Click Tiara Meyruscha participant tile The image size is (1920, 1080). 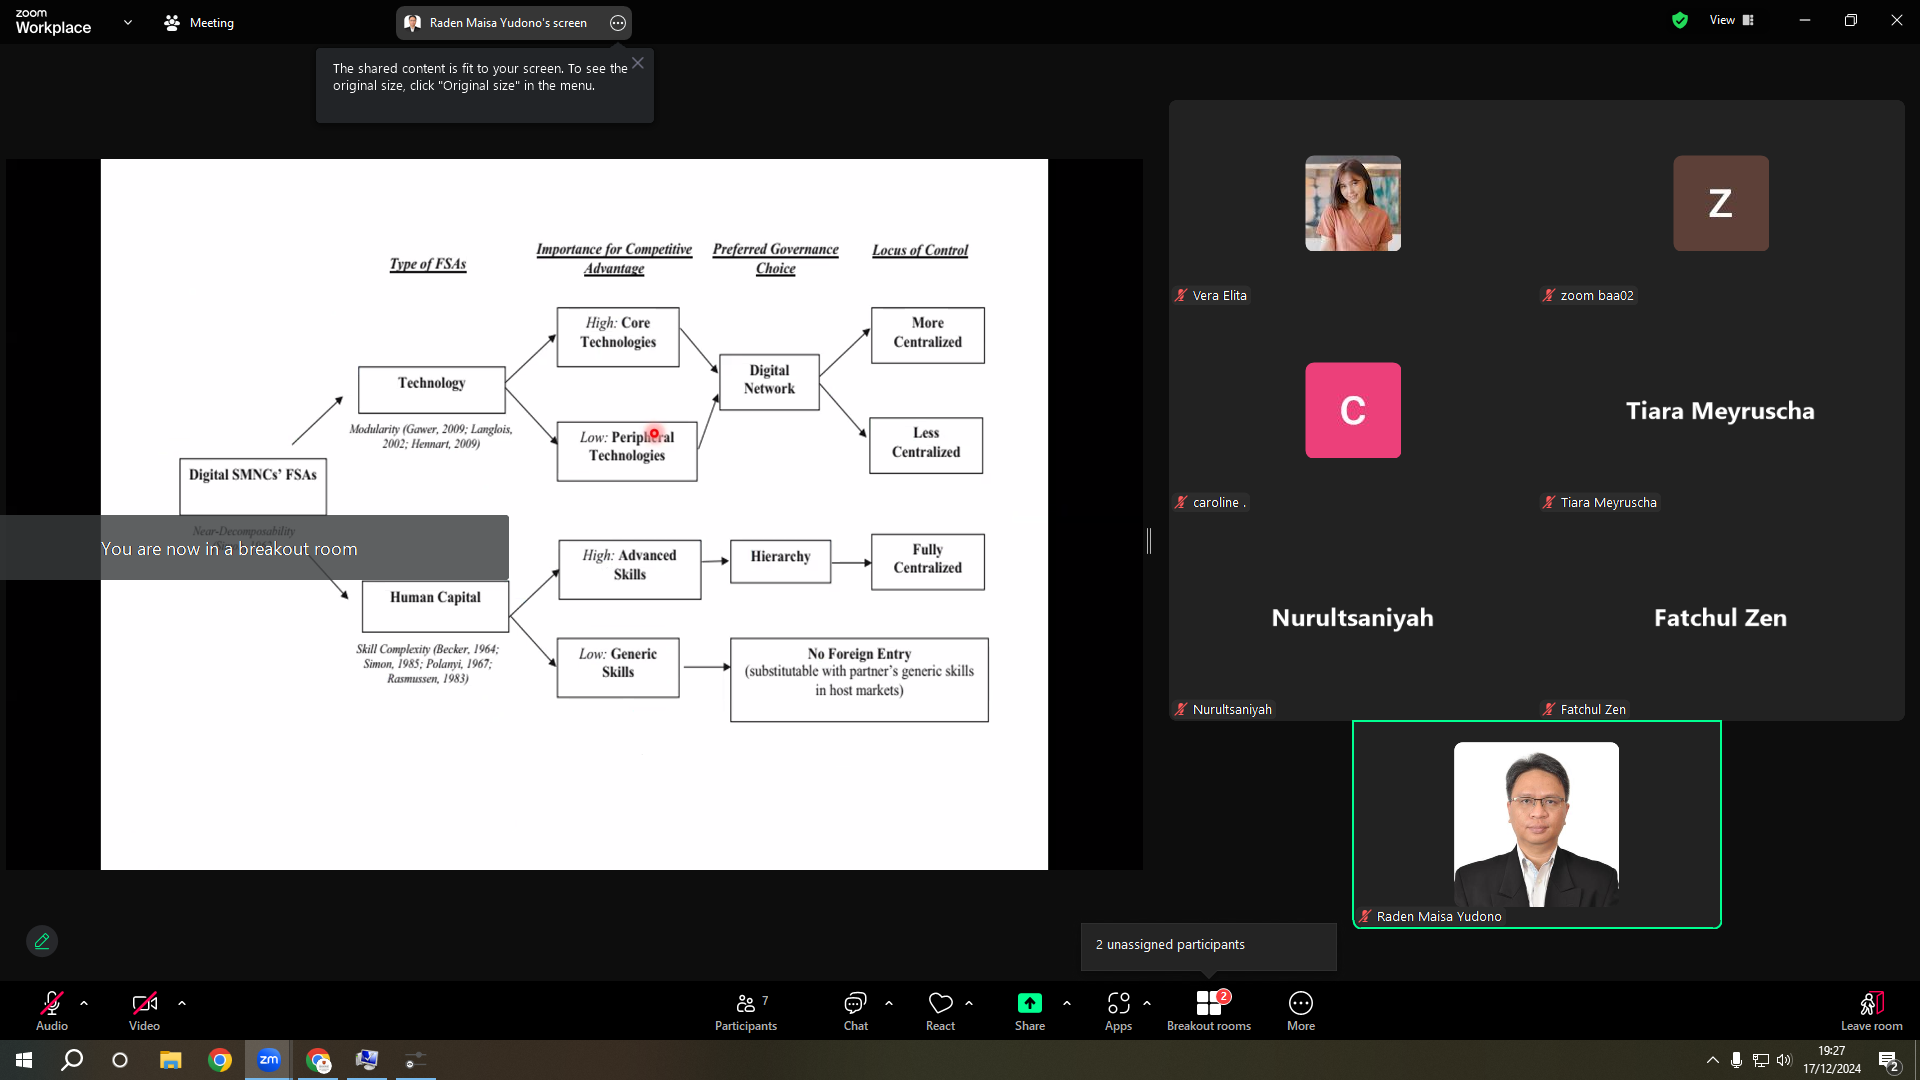[1720, 410]
